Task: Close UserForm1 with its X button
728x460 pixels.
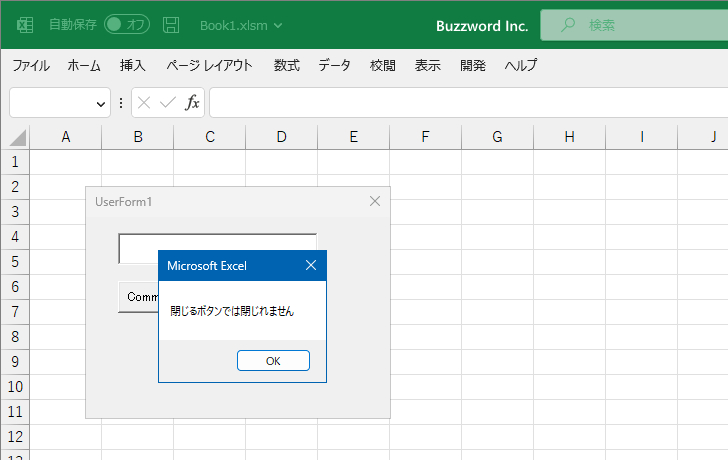Action: tap(375, 201)
